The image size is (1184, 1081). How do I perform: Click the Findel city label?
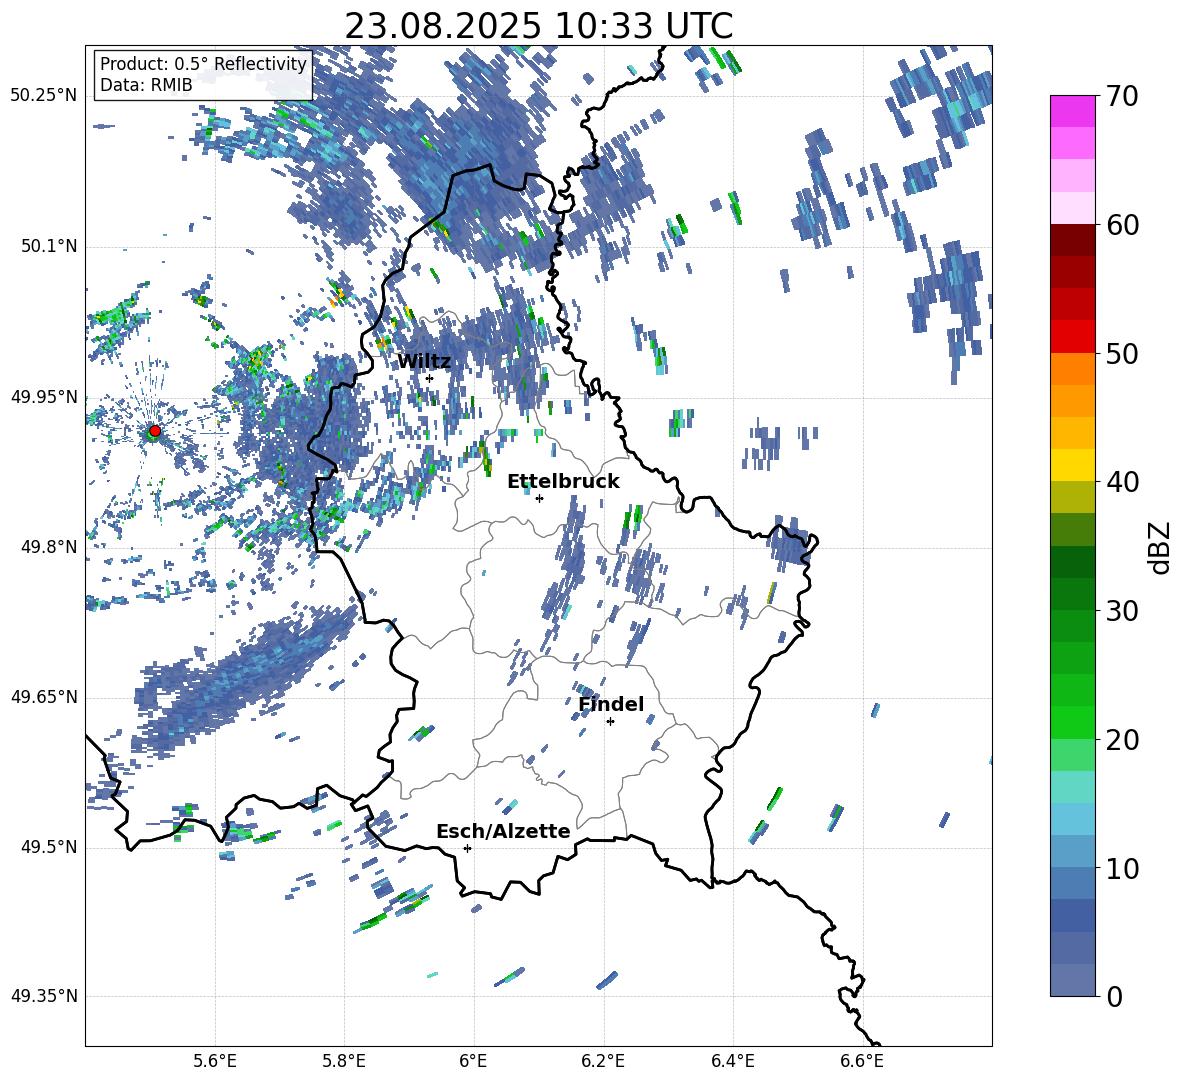611,704
